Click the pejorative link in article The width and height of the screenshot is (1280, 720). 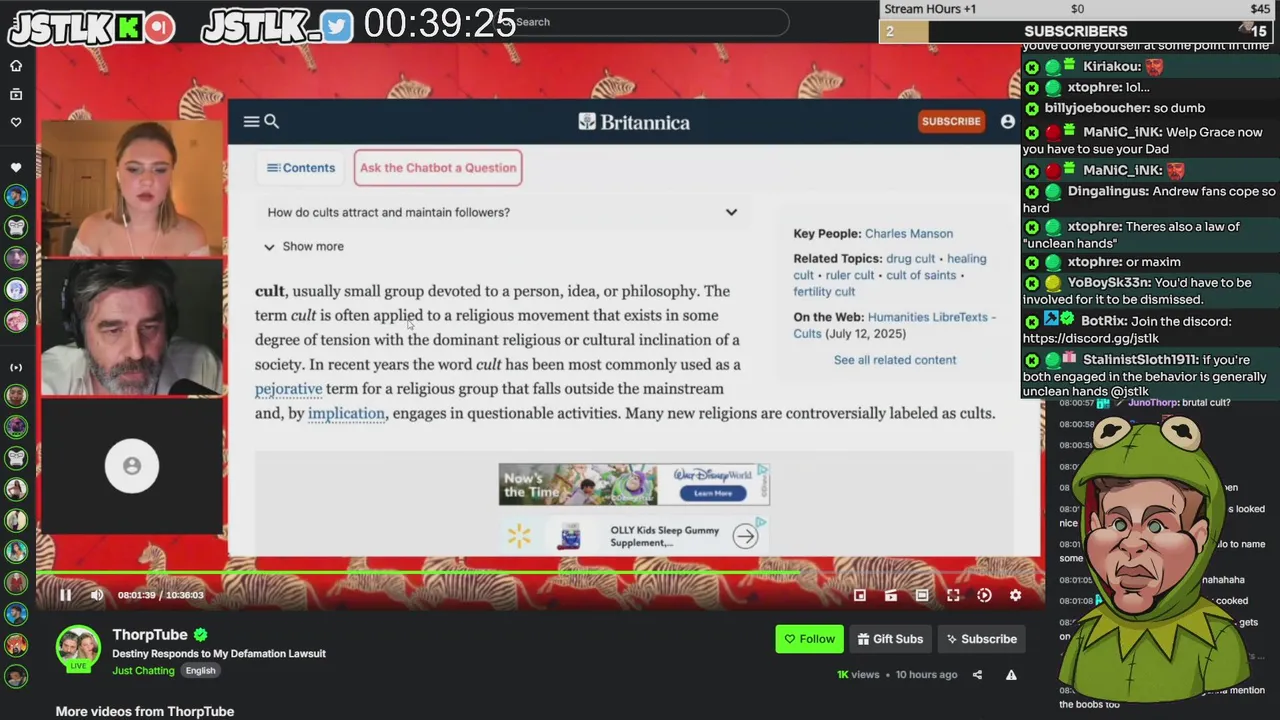pos(288,389)
